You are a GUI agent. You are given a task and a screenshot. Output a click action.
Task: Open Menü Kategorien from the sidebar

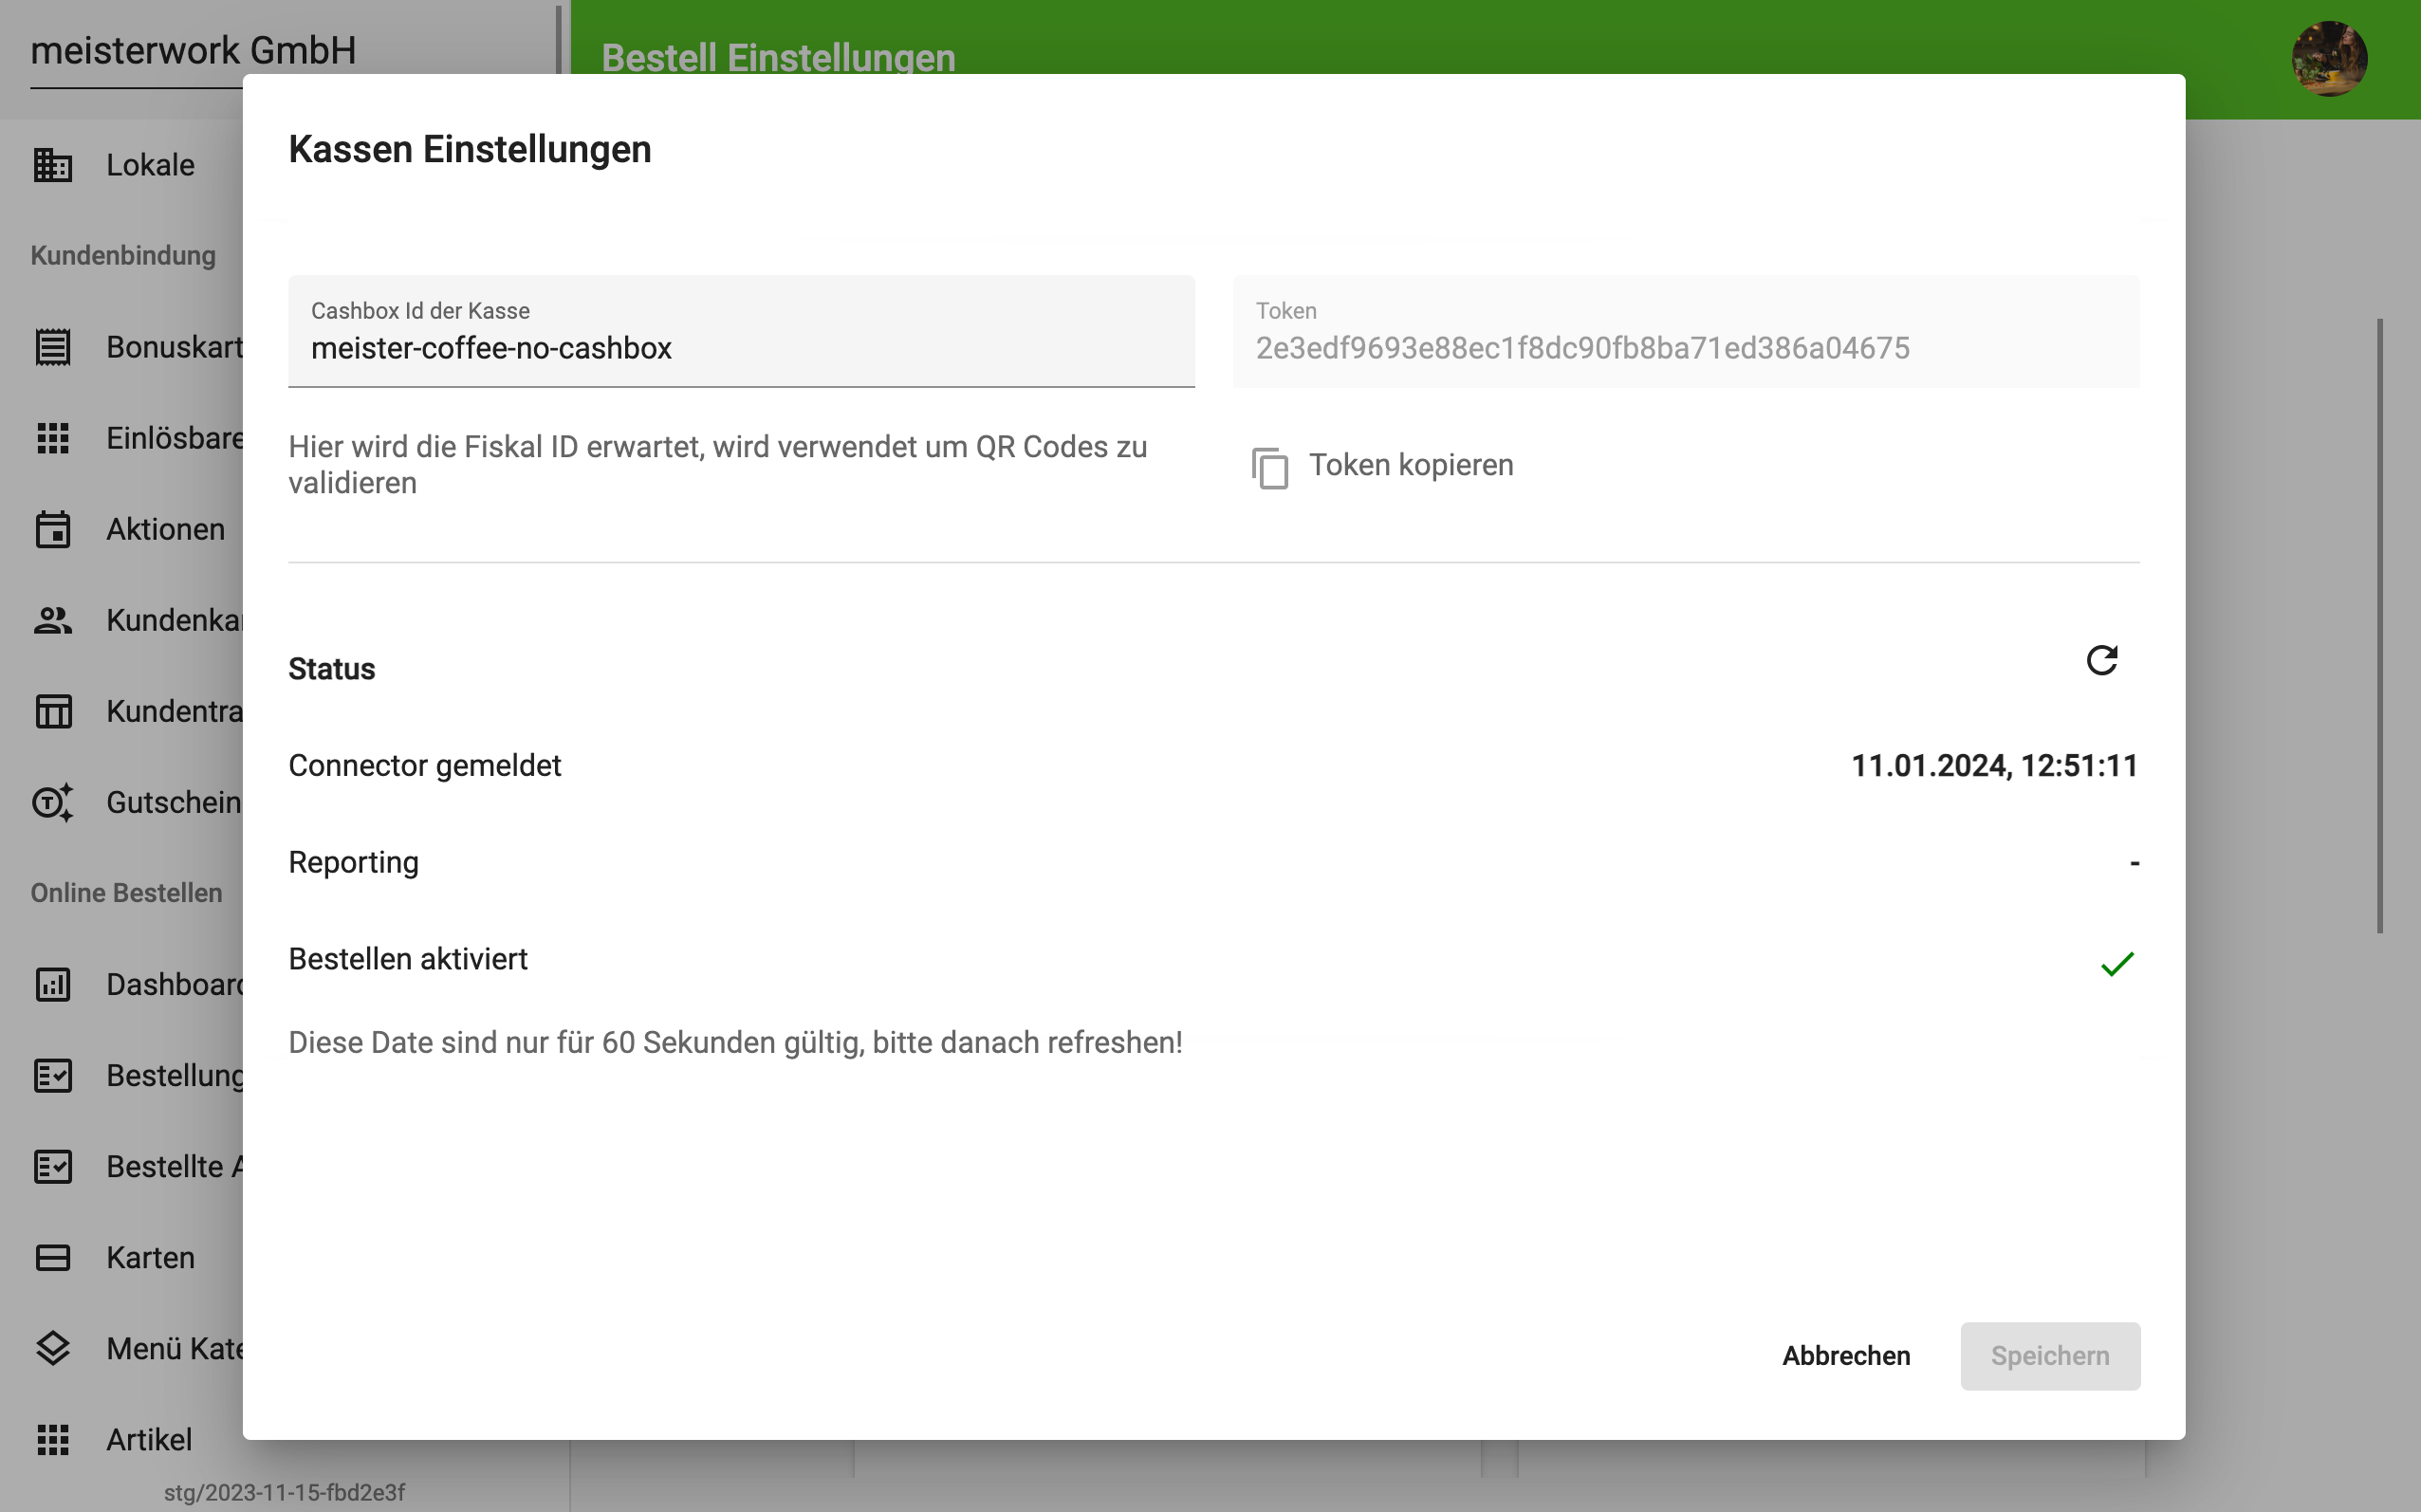click(53, 1348)
